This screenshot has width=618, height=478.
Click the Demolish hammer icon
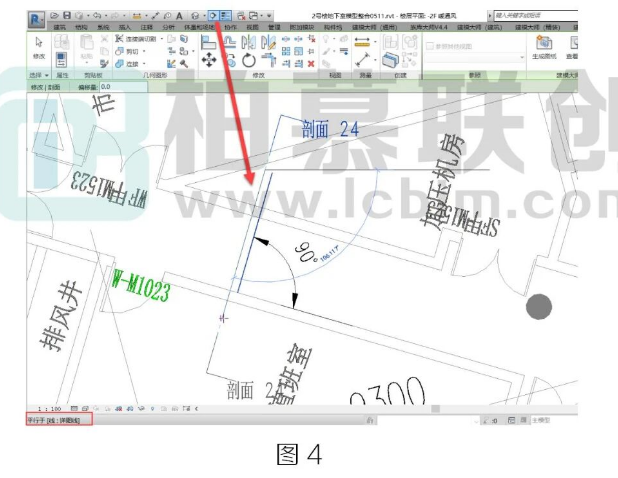pyautogui.click(x=184, y=63)
